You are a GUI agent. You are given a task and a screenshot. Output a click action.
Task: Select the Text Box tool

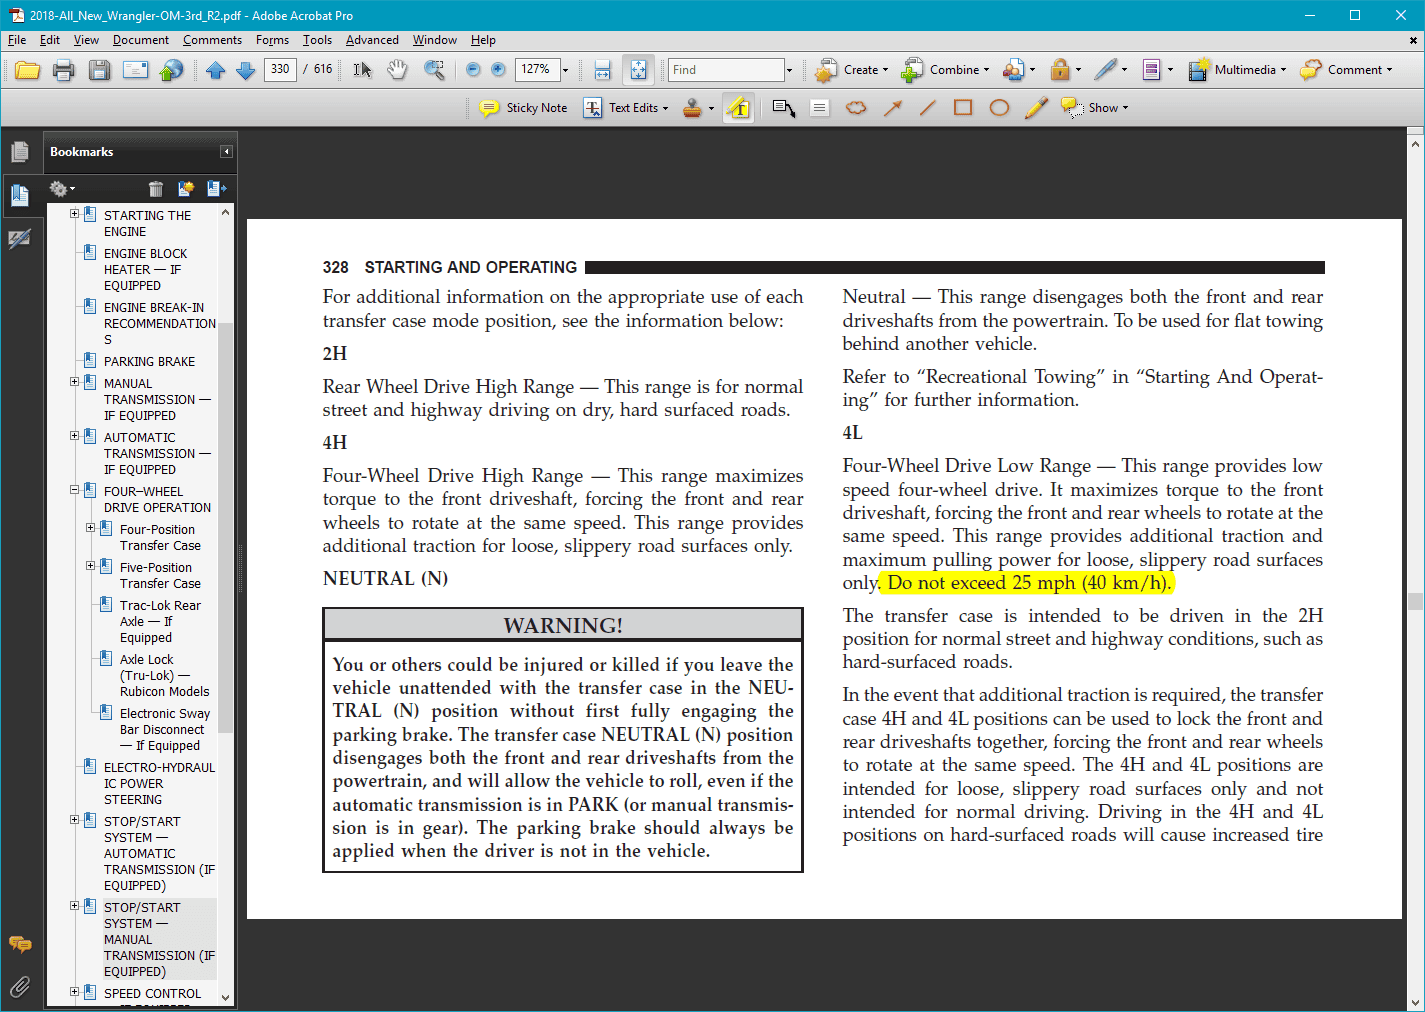click(x=819, y=108)
